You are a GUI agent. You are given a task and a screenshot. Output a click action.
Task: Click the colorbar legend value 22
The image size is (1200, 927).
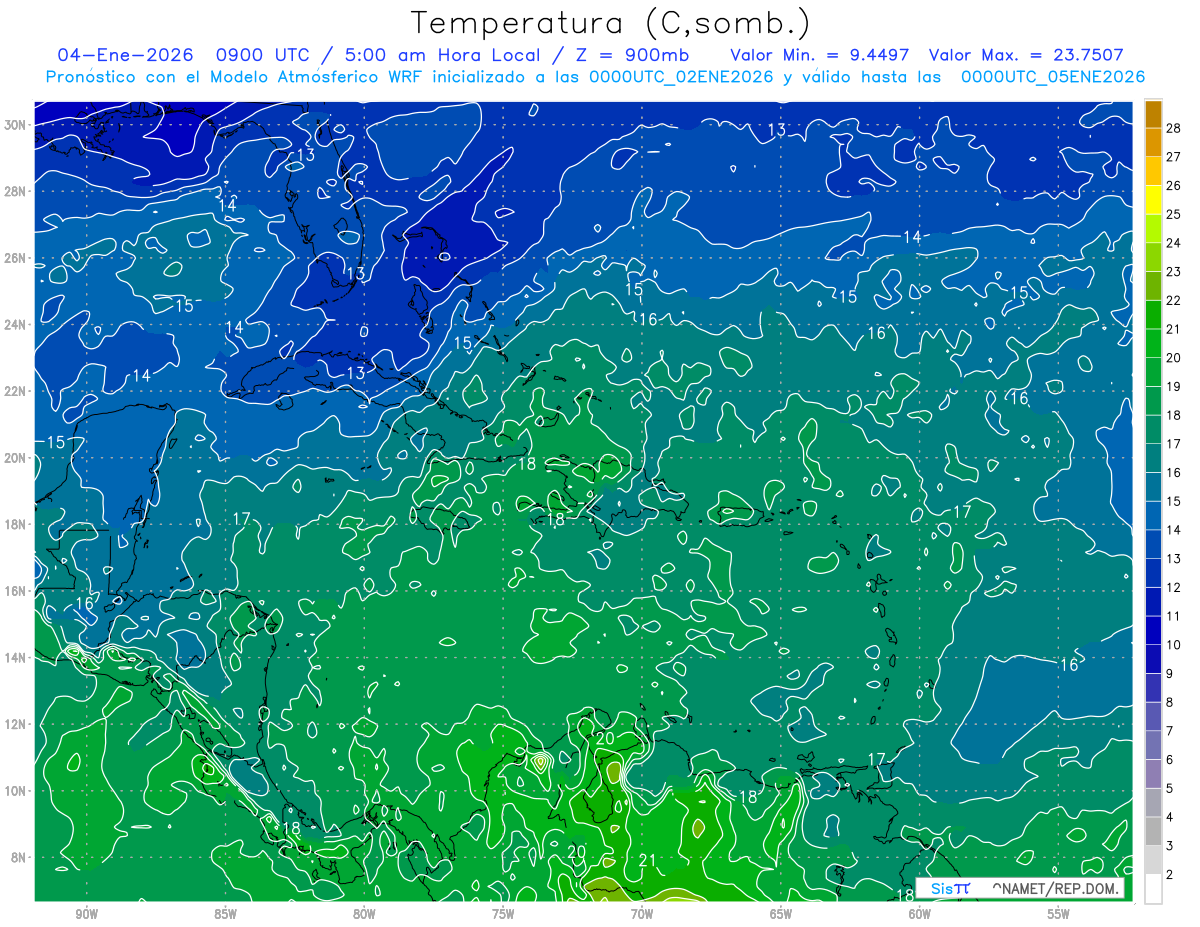pos(1173,300)
